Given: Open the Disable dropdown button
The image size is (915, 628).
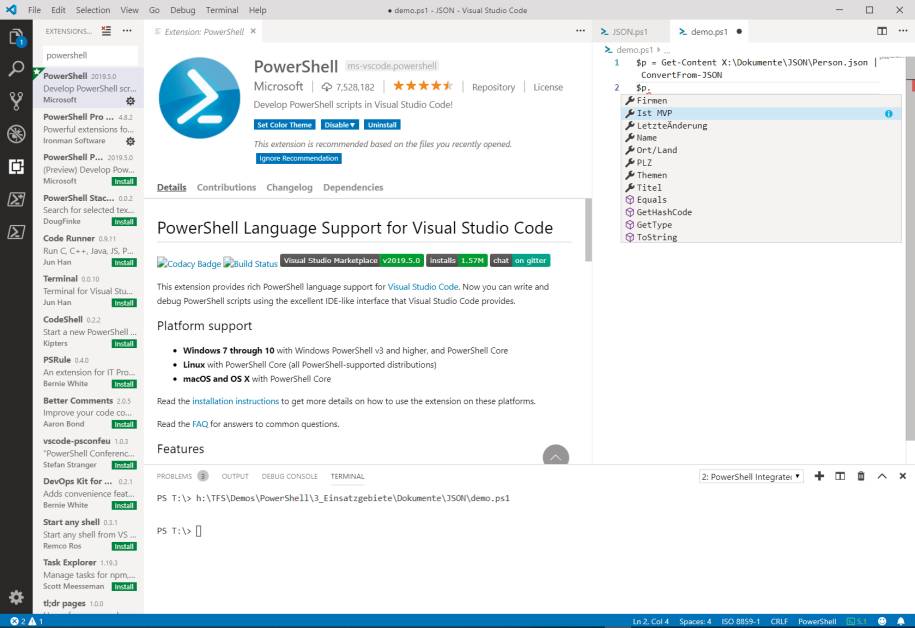Looking at the screenshot, I should (340, 125).
